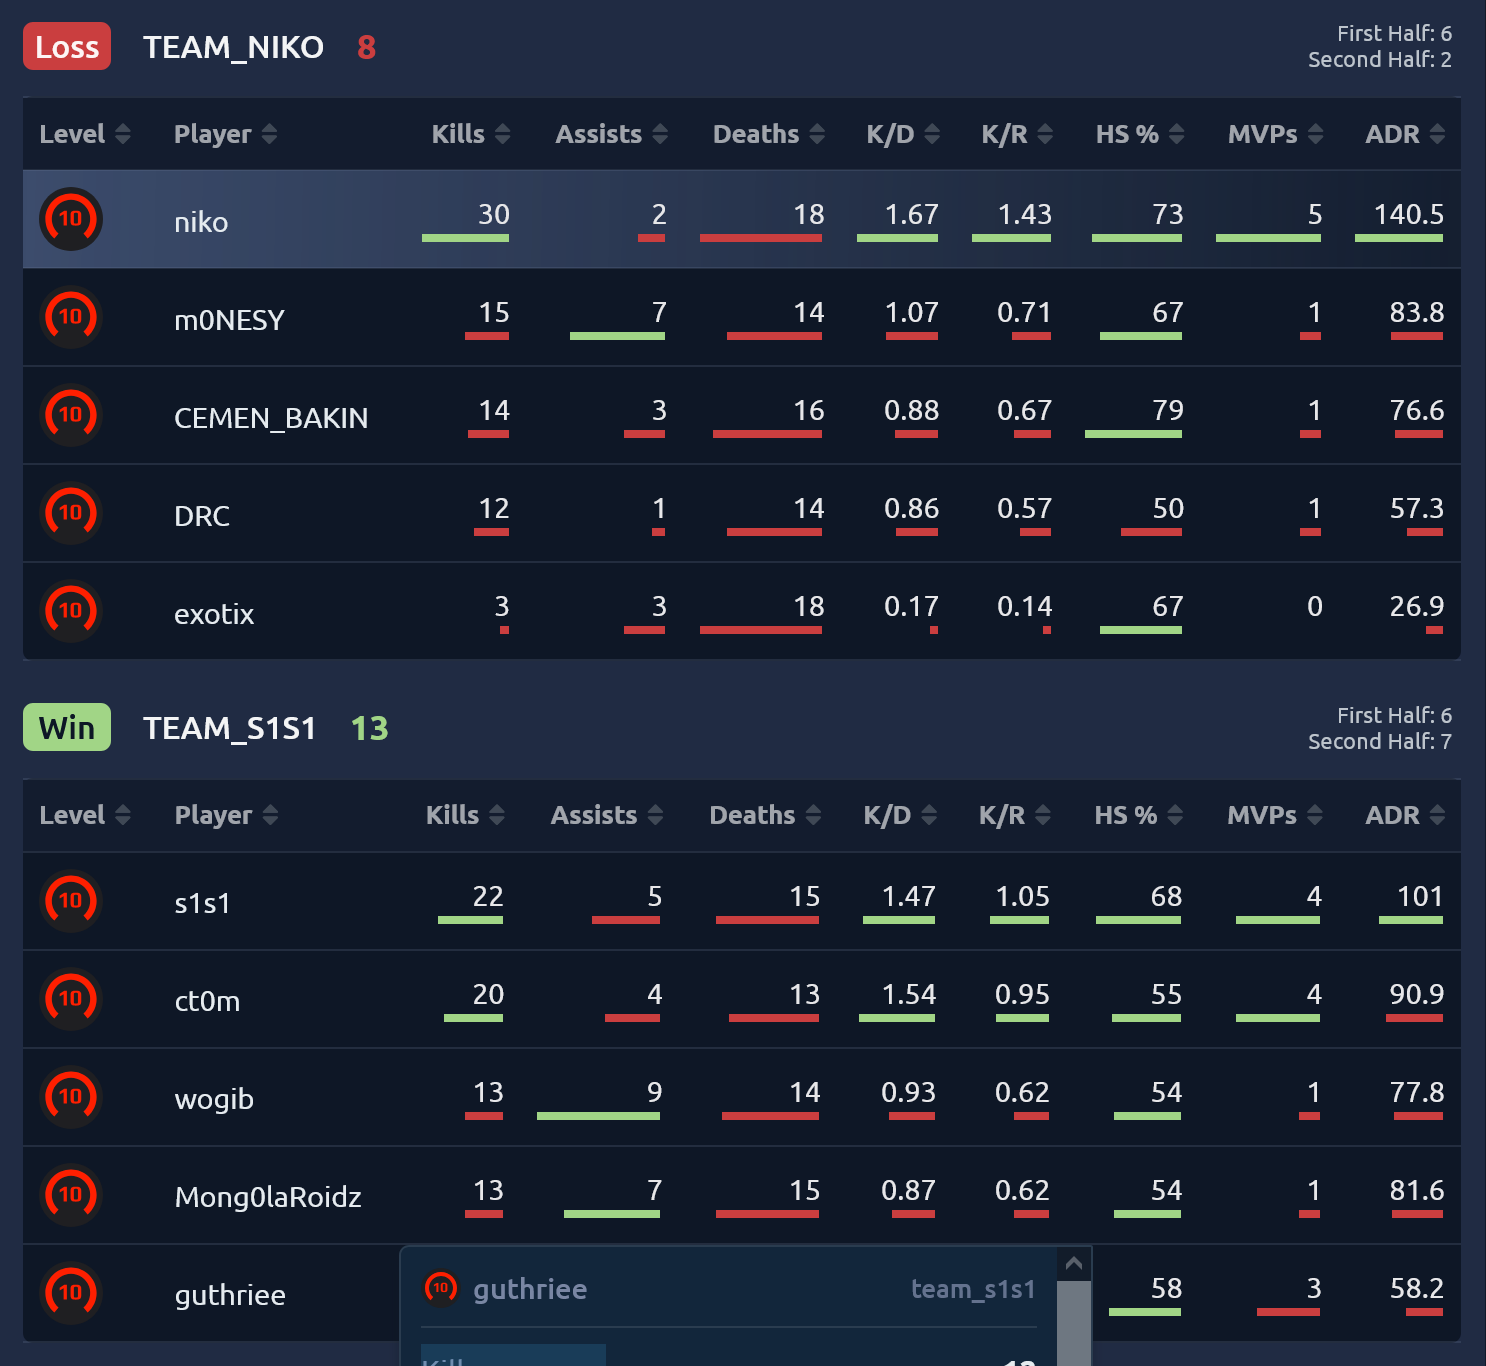
Task: Sort TEAM_NIKO table by Deaths
Action: point(769,134)
